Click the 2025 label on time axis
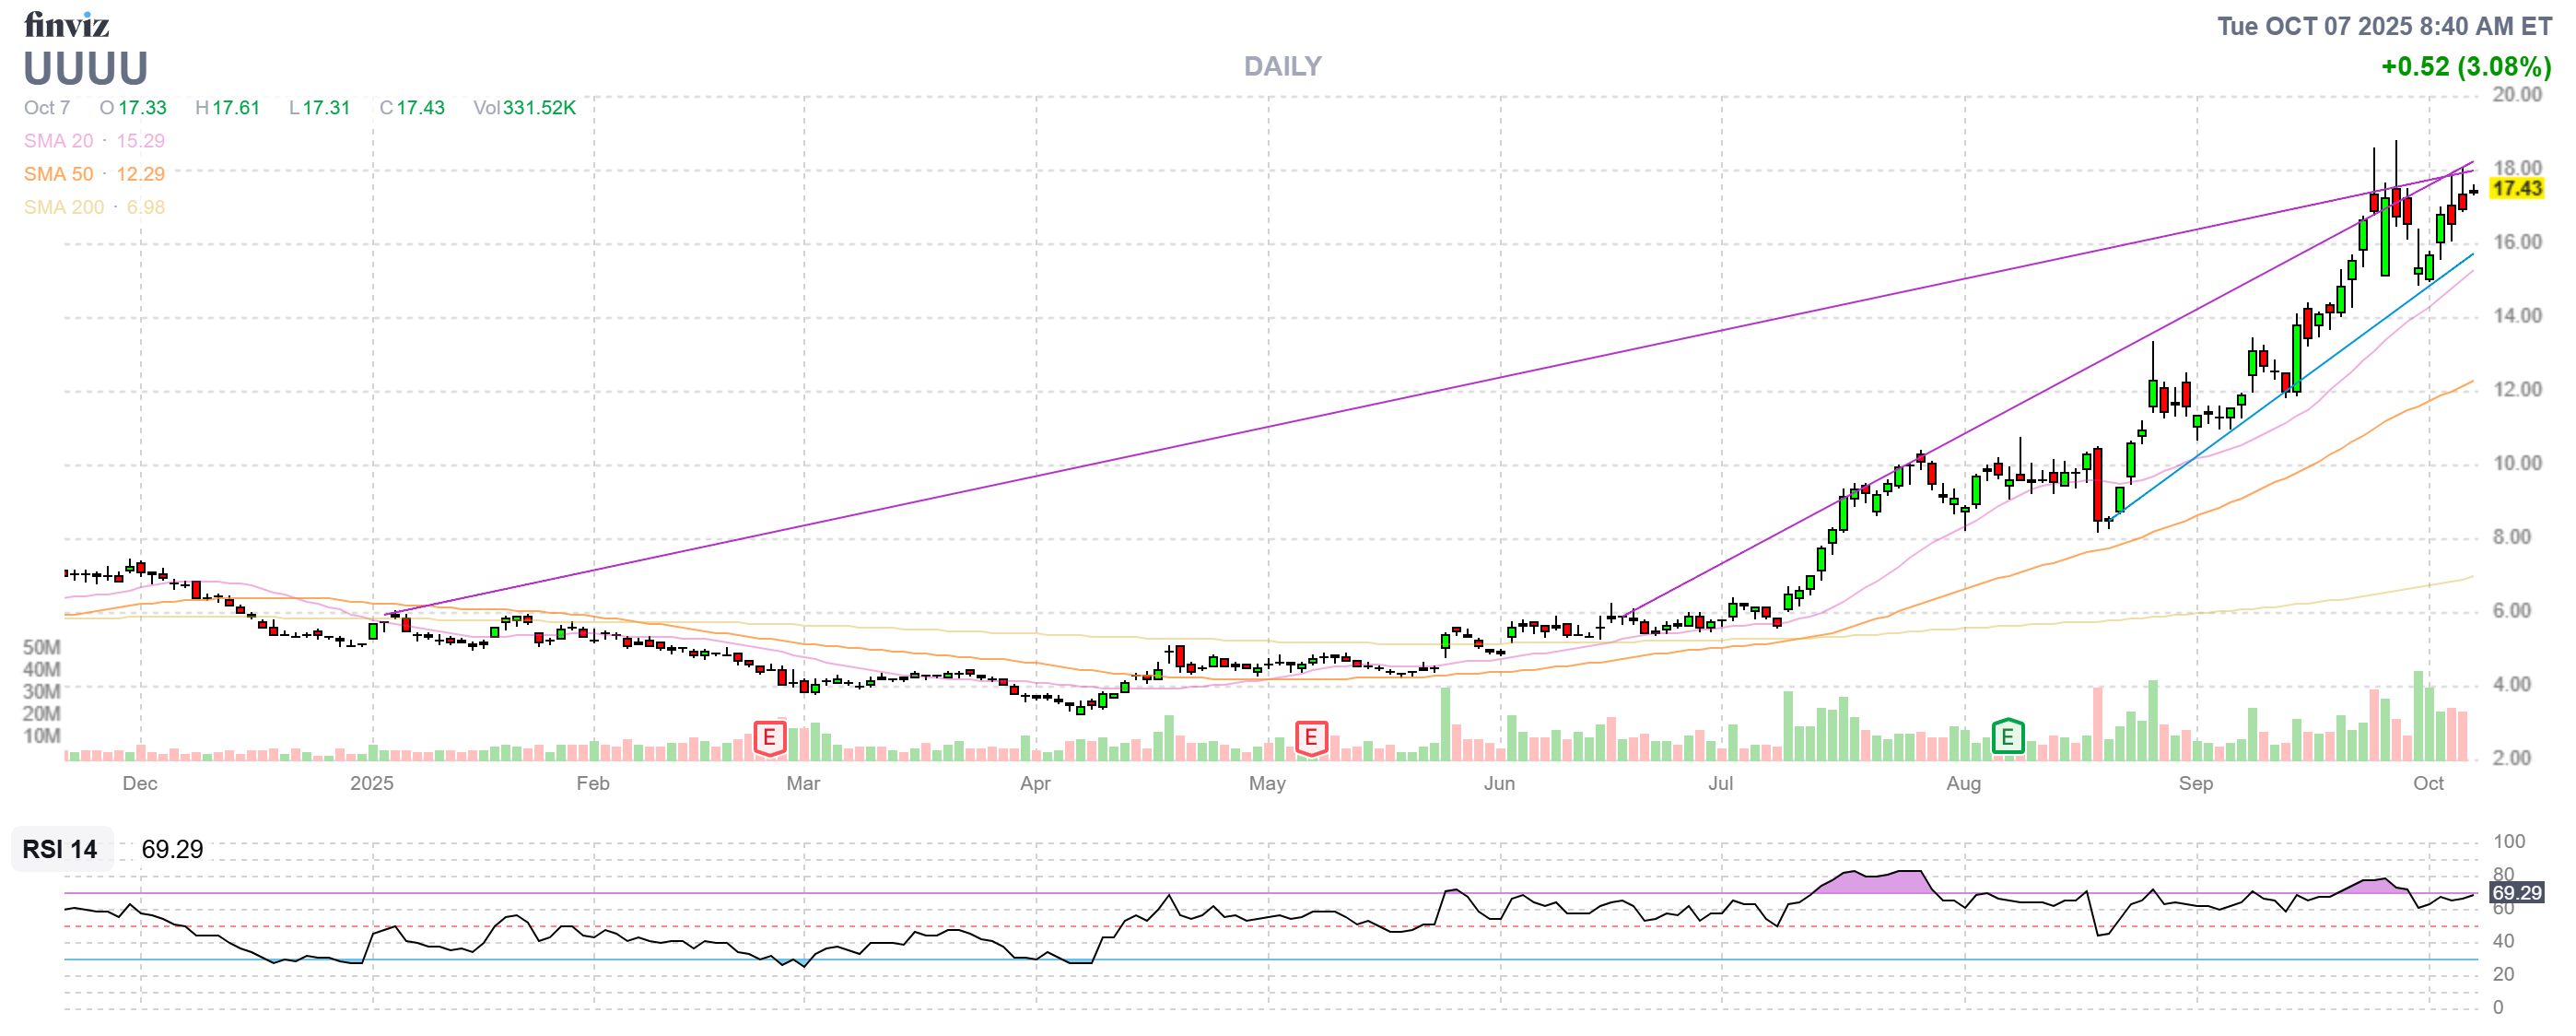 coord(371,783)
